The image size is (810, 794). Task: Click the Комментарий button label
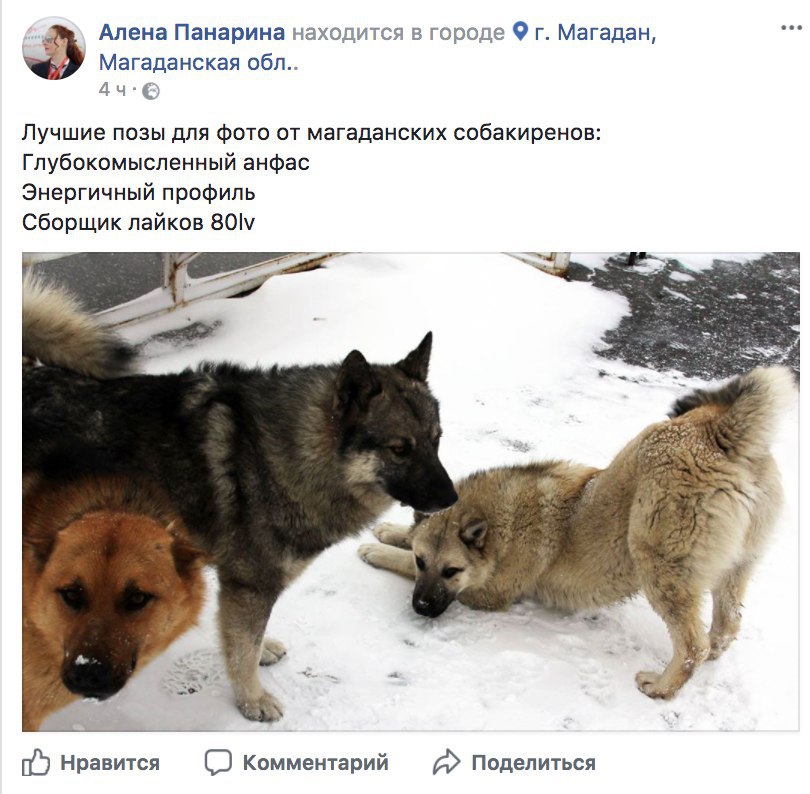316,763
